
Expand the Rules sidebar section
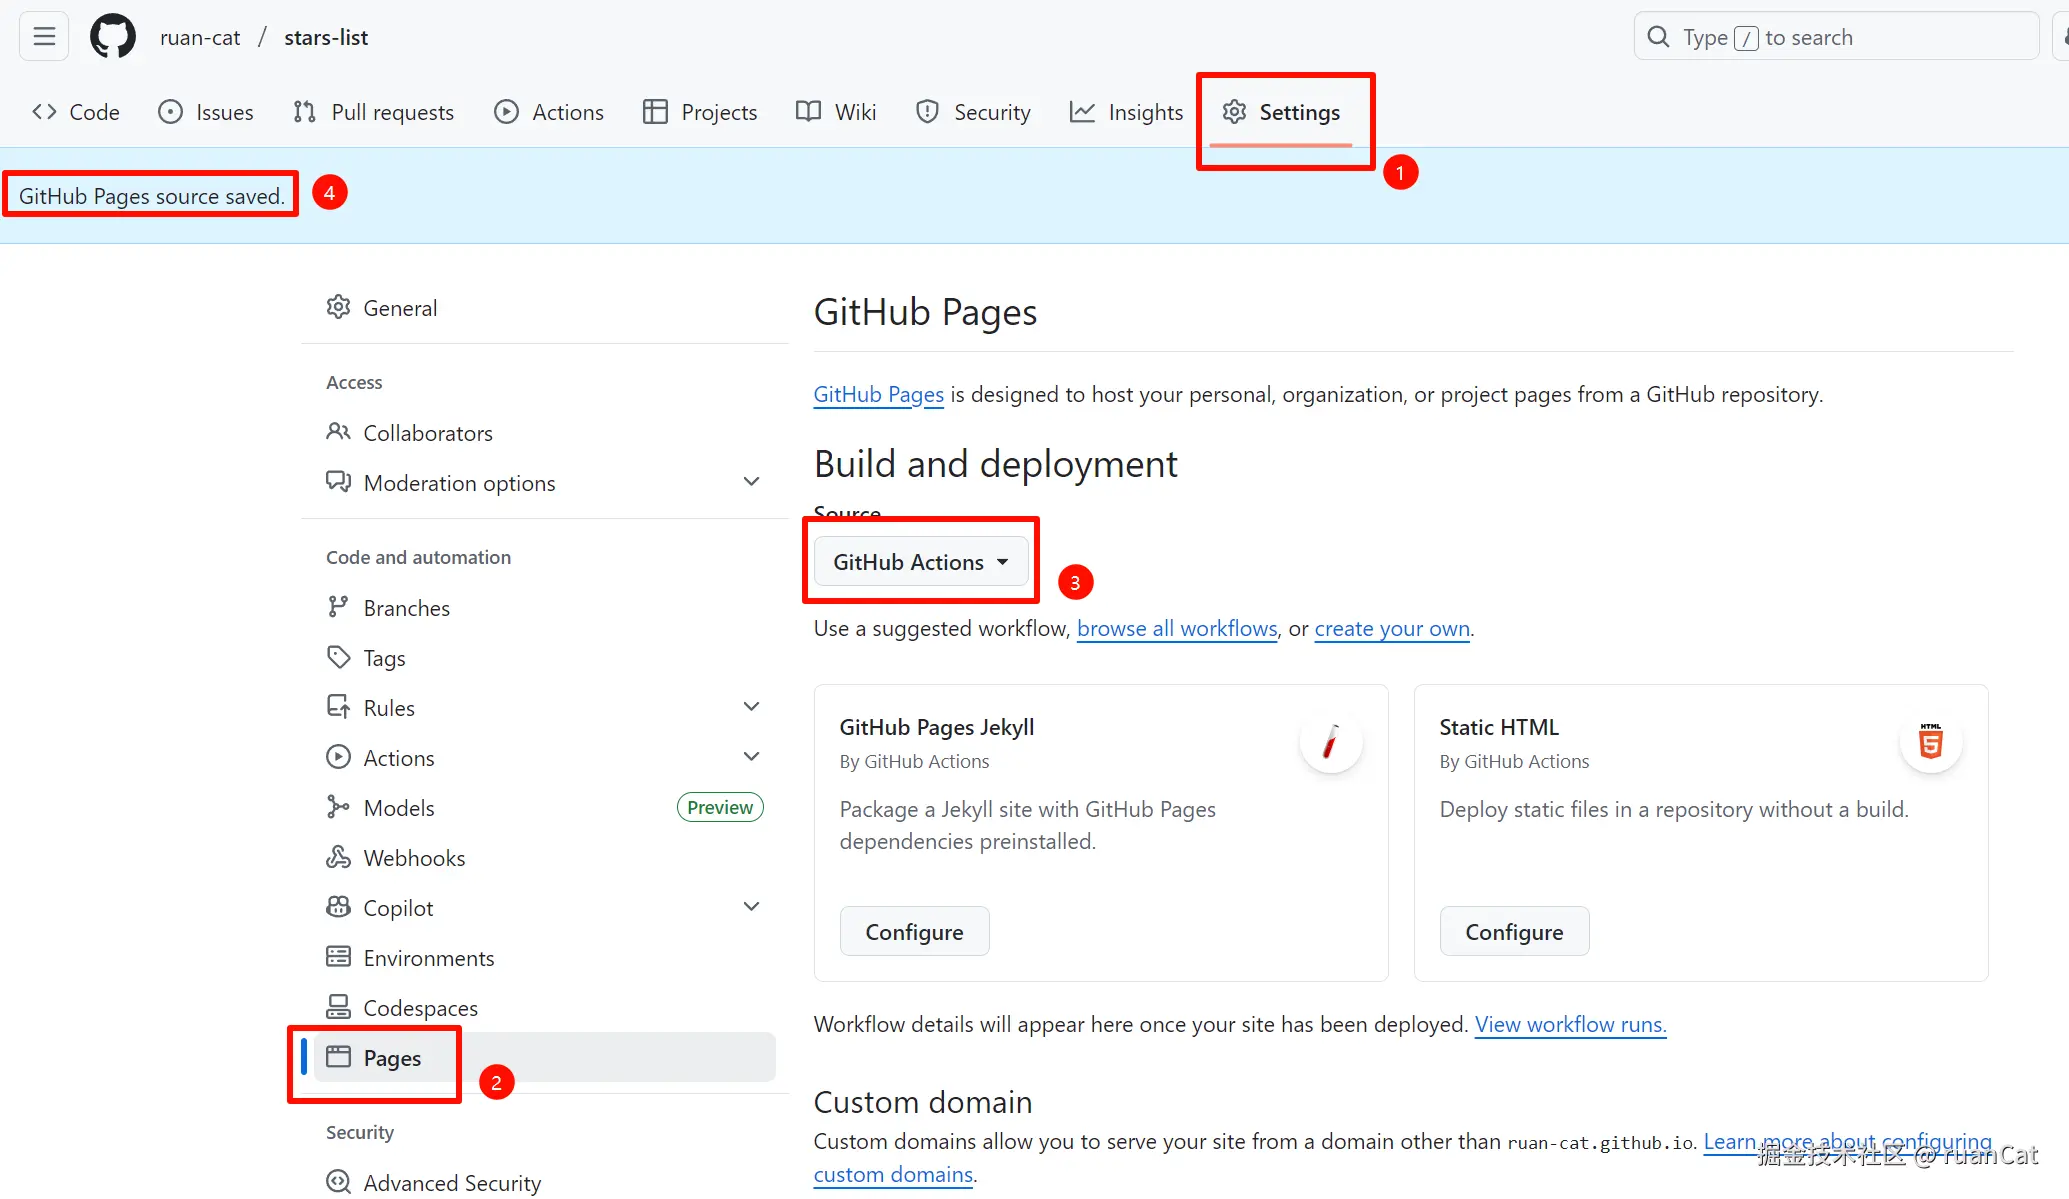coord(751,707)
